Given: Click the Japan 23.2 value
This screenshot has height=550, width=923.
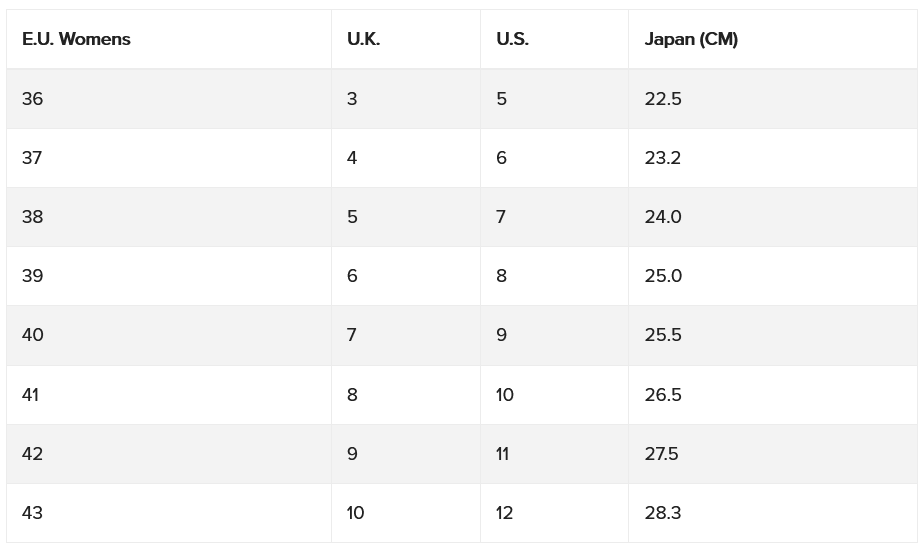Looking at the screenshot, I should (x=663, y=158).
